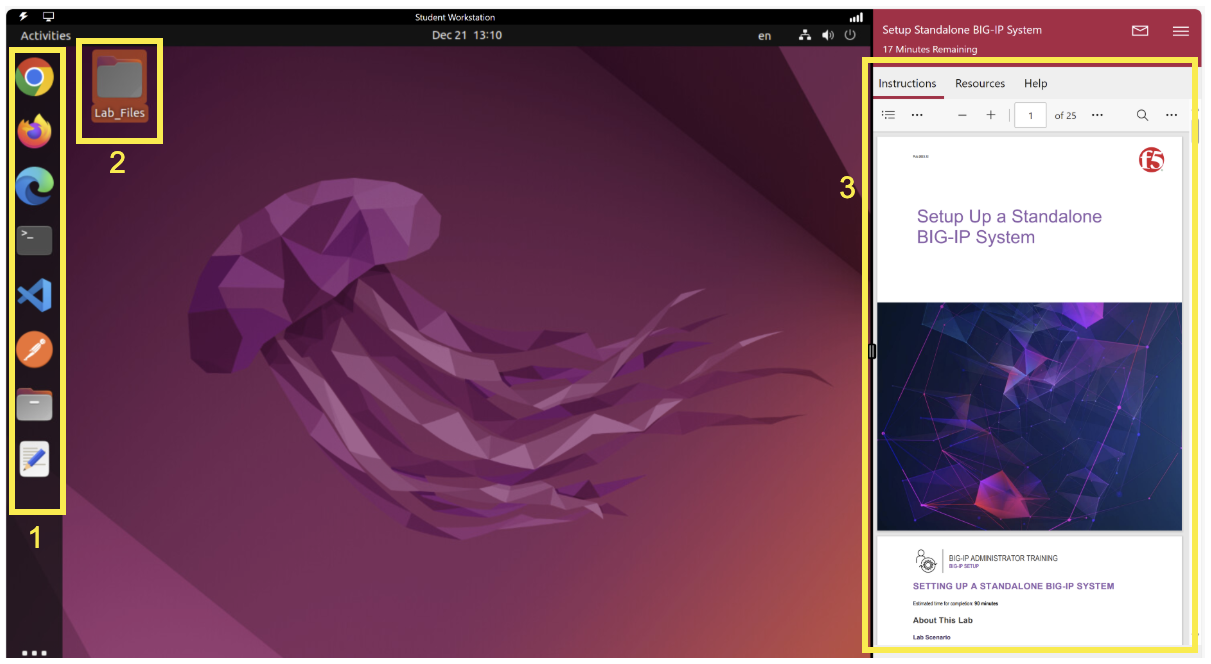Open the envelope message icon
1211x664 pixels.
tap(1140, 31)
